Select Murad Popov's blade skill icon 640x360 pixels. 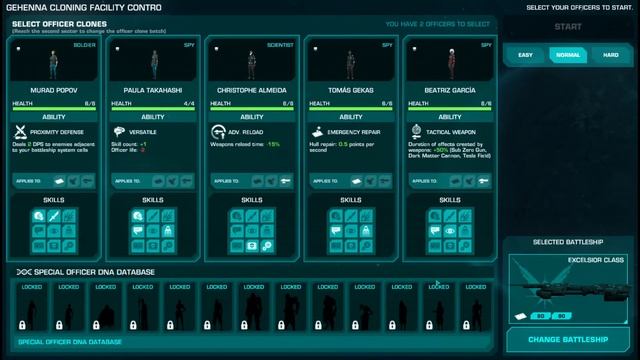pyautogui.click(x=54, y=216)
